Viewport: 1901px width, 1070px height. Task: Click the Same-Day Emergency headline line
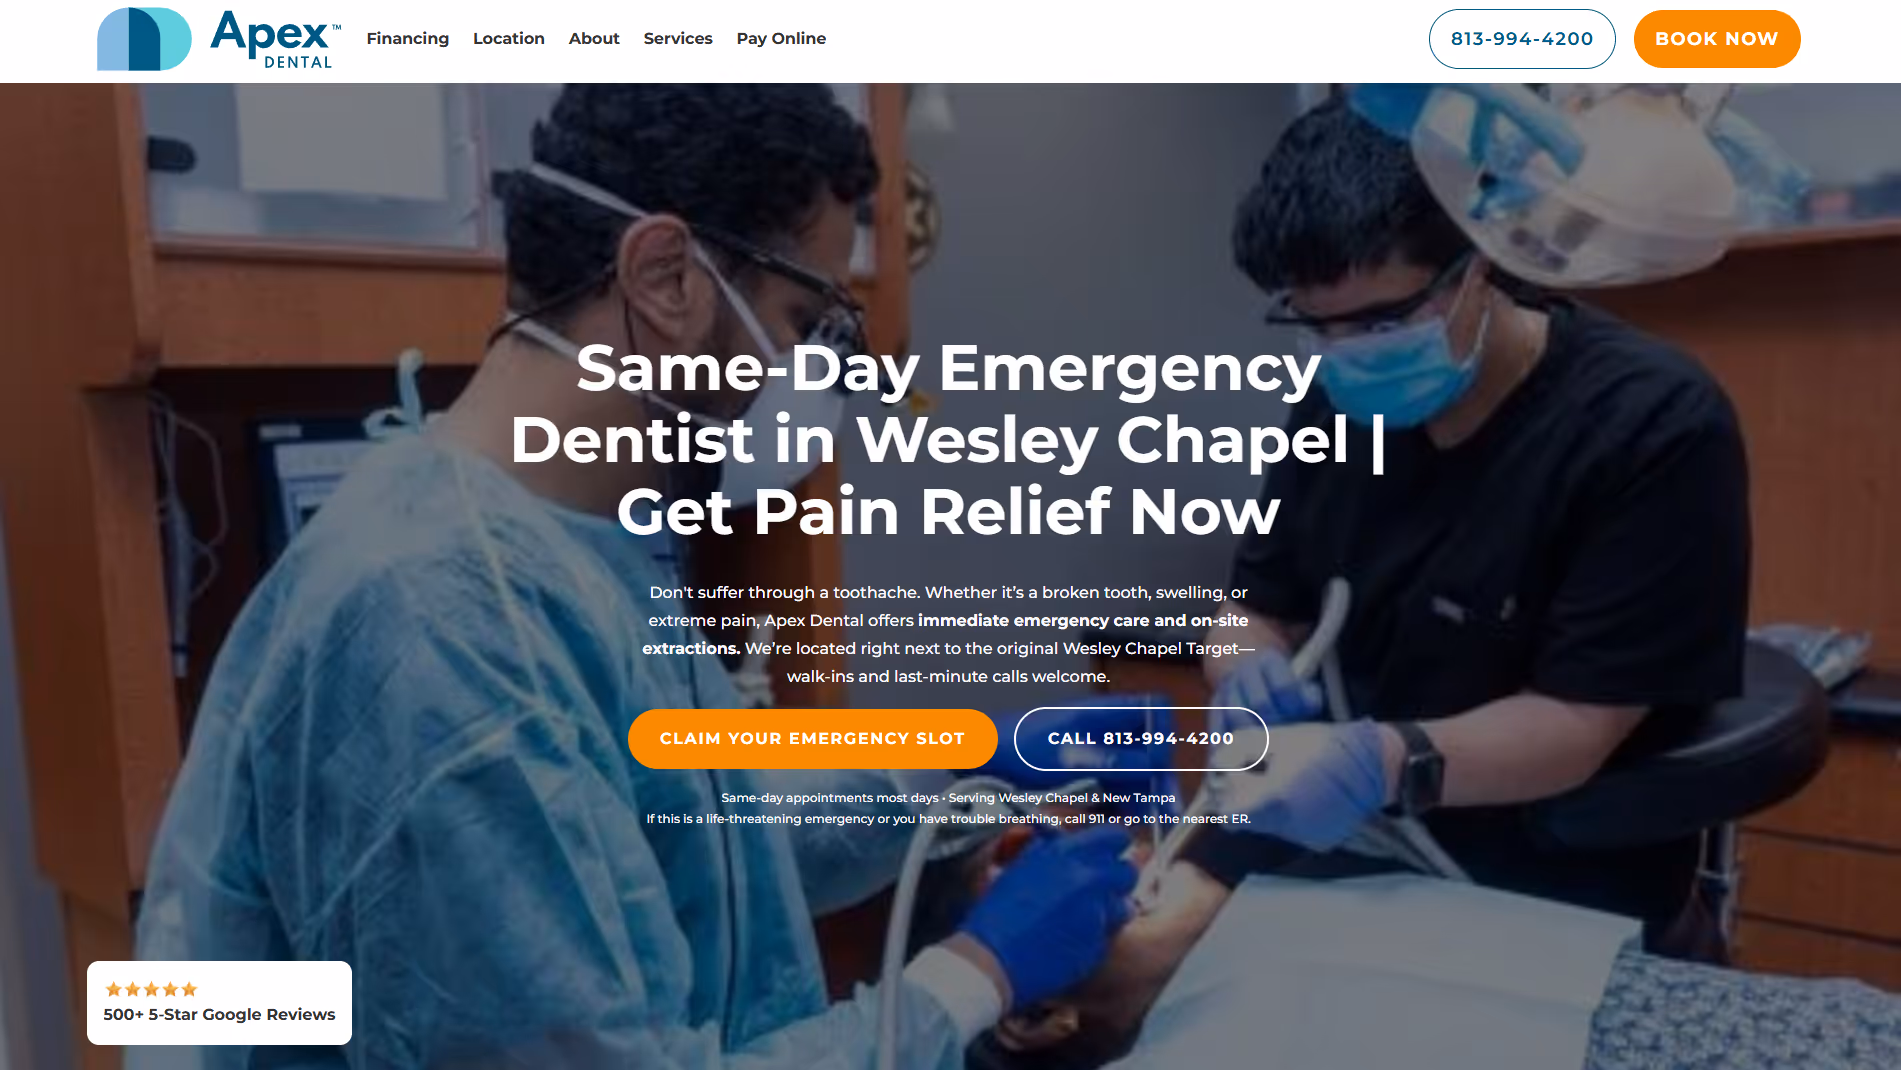(x=948, y=368)
